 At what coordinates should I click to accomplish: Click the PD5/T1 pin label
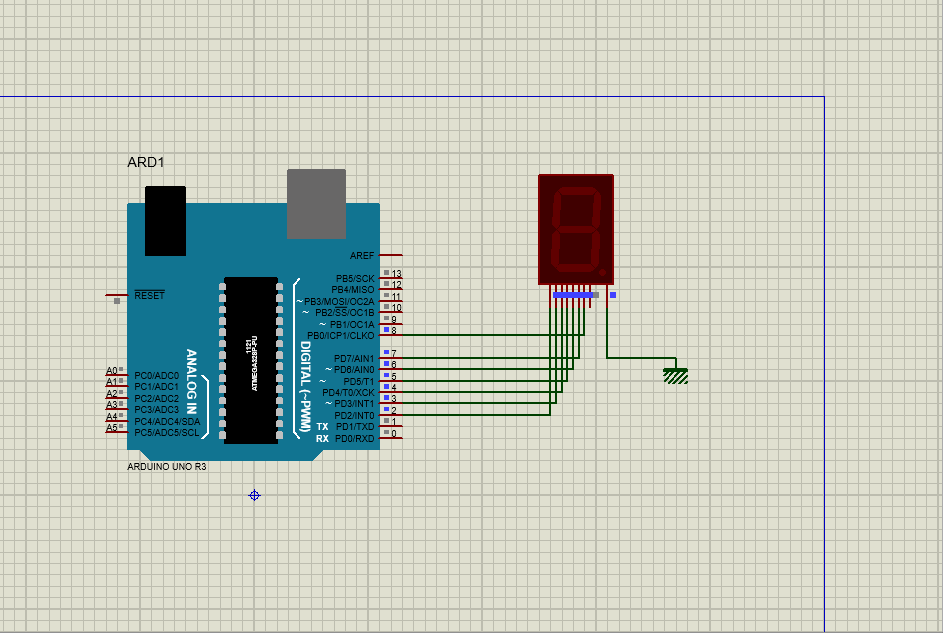(358, 381)
